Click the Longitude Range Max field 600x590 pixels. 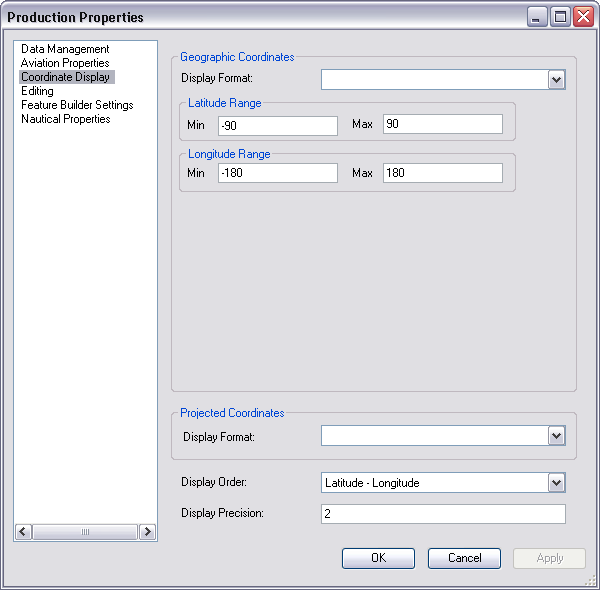(442, 173)
